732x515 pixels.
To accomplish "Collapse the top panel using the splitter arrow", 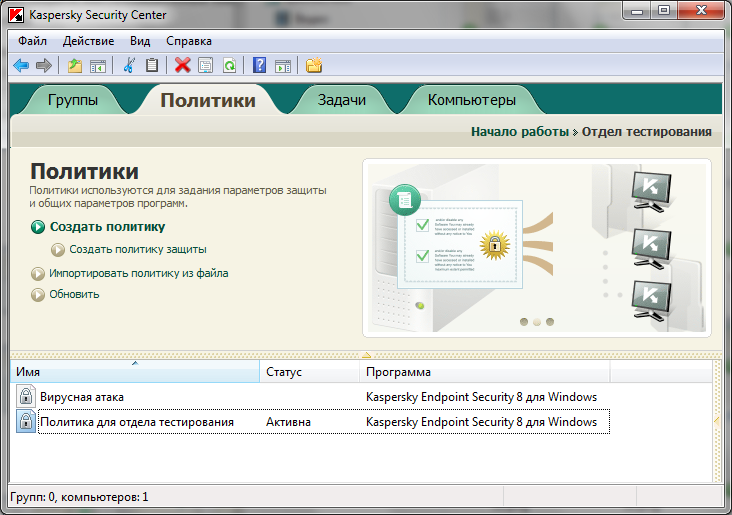I will point(366,355).
